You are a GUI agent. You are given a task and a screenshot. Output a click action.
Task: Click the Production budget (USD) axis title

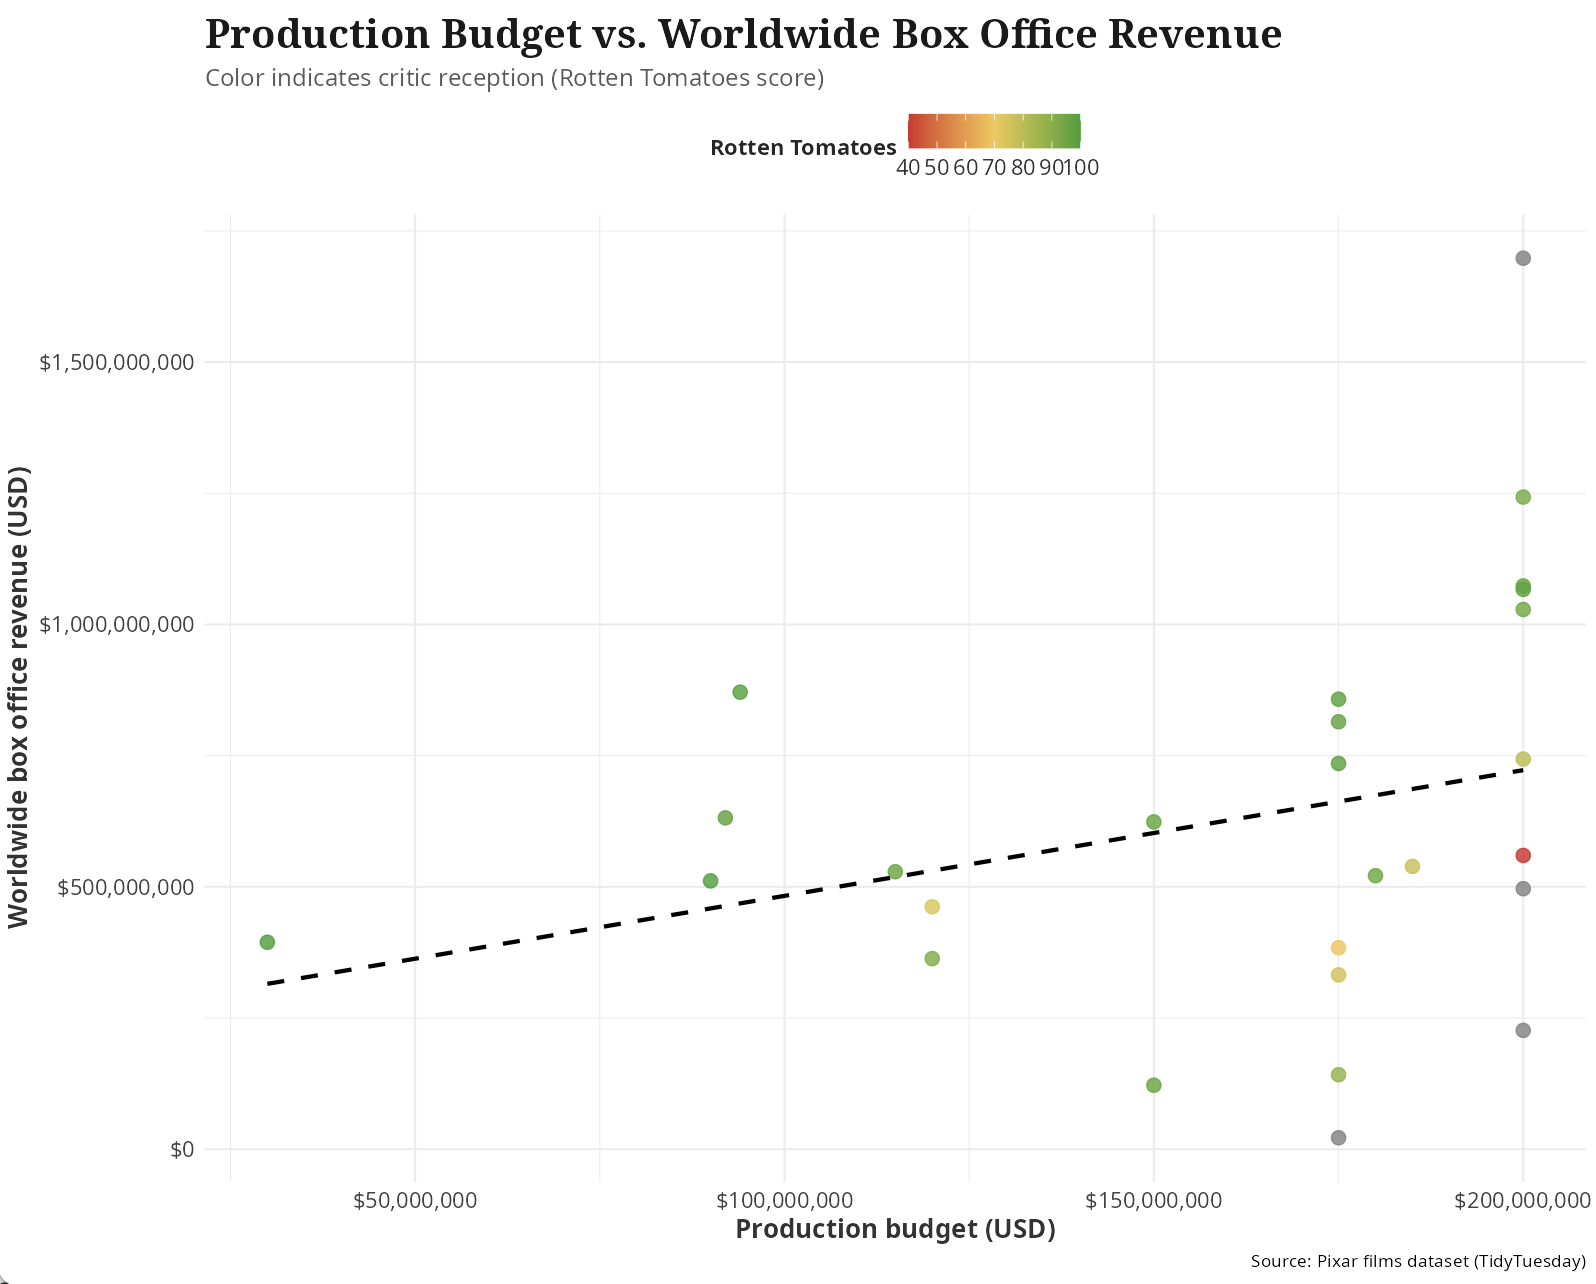click(895, 1229)
